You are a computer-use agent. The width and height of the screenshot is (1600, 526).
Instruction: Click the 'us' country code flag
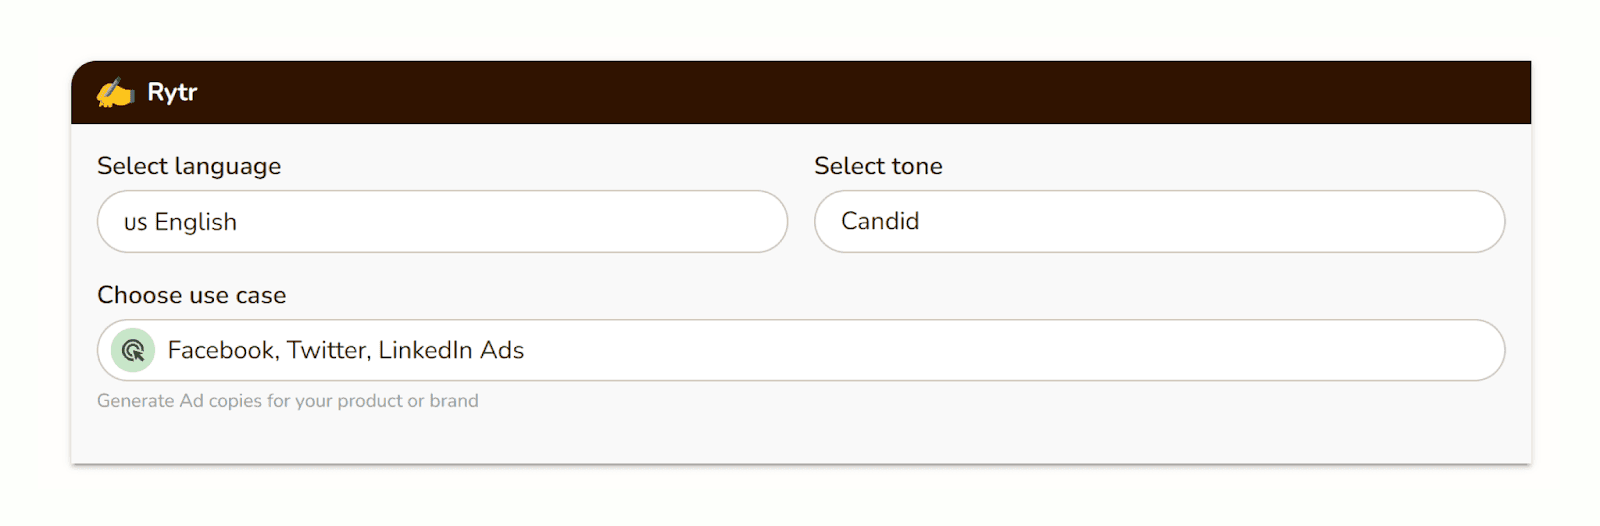tap(135, 223)
